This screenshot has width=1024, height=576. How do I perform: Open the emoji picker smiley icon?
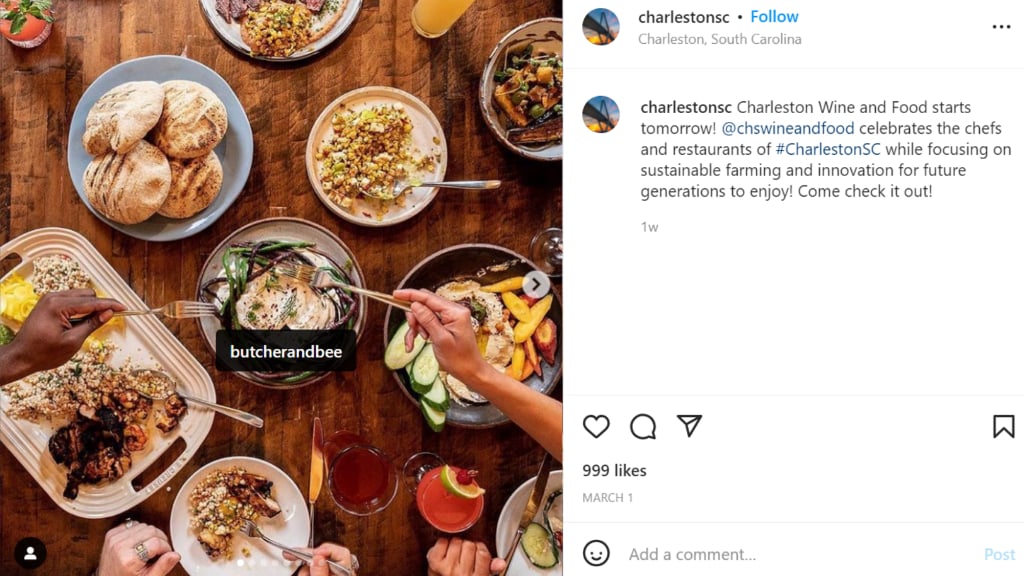[596, 553]
